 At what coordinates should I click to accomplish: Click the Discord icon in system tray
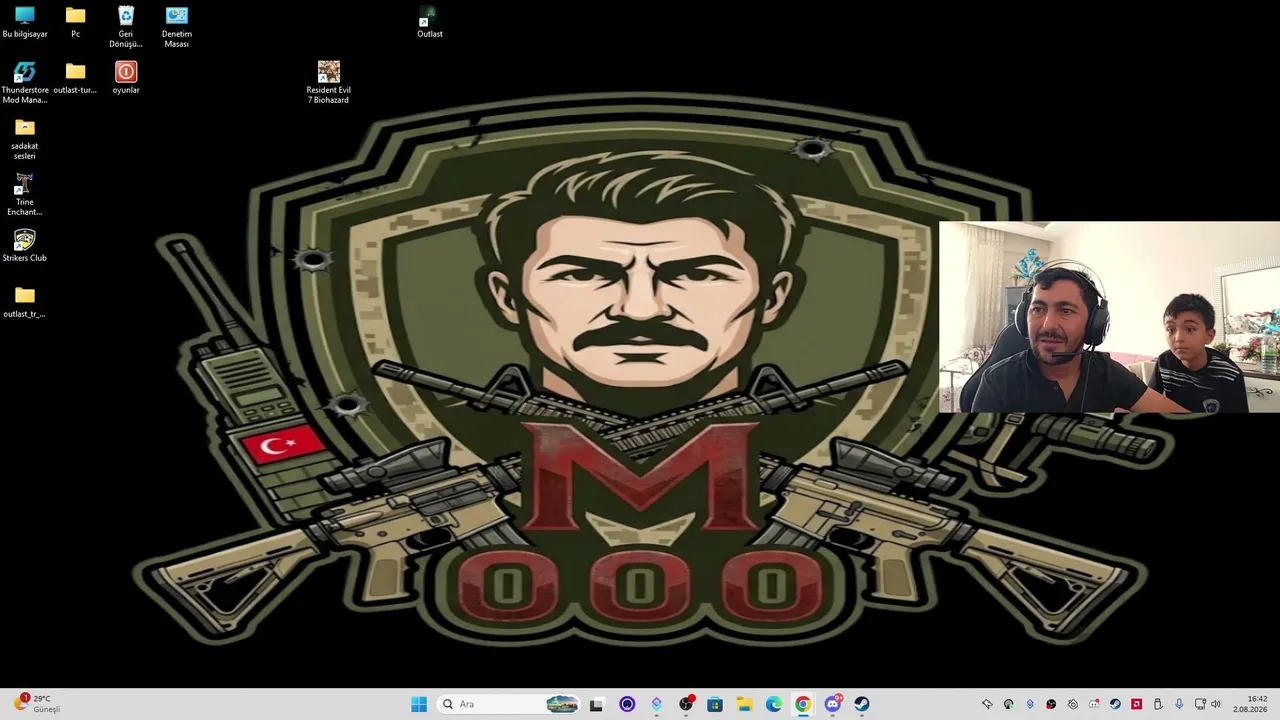[x=1094, y=704]
